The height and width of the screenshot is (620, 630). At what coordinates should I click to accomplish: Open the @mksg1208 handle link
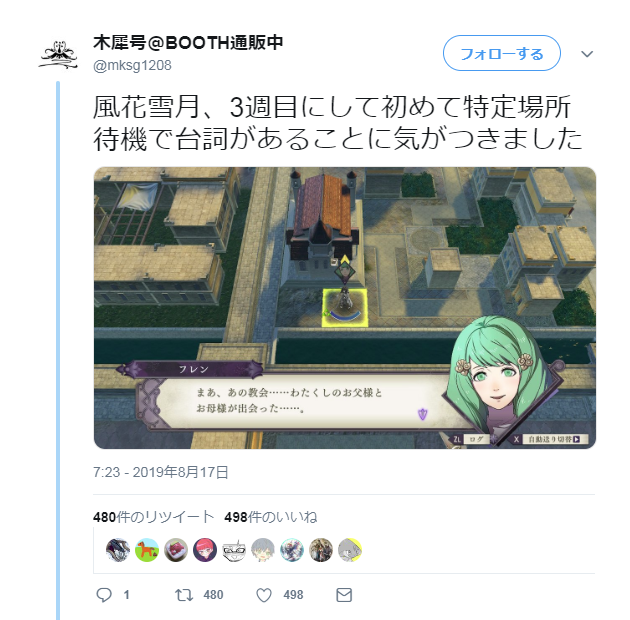click(132, 65)
